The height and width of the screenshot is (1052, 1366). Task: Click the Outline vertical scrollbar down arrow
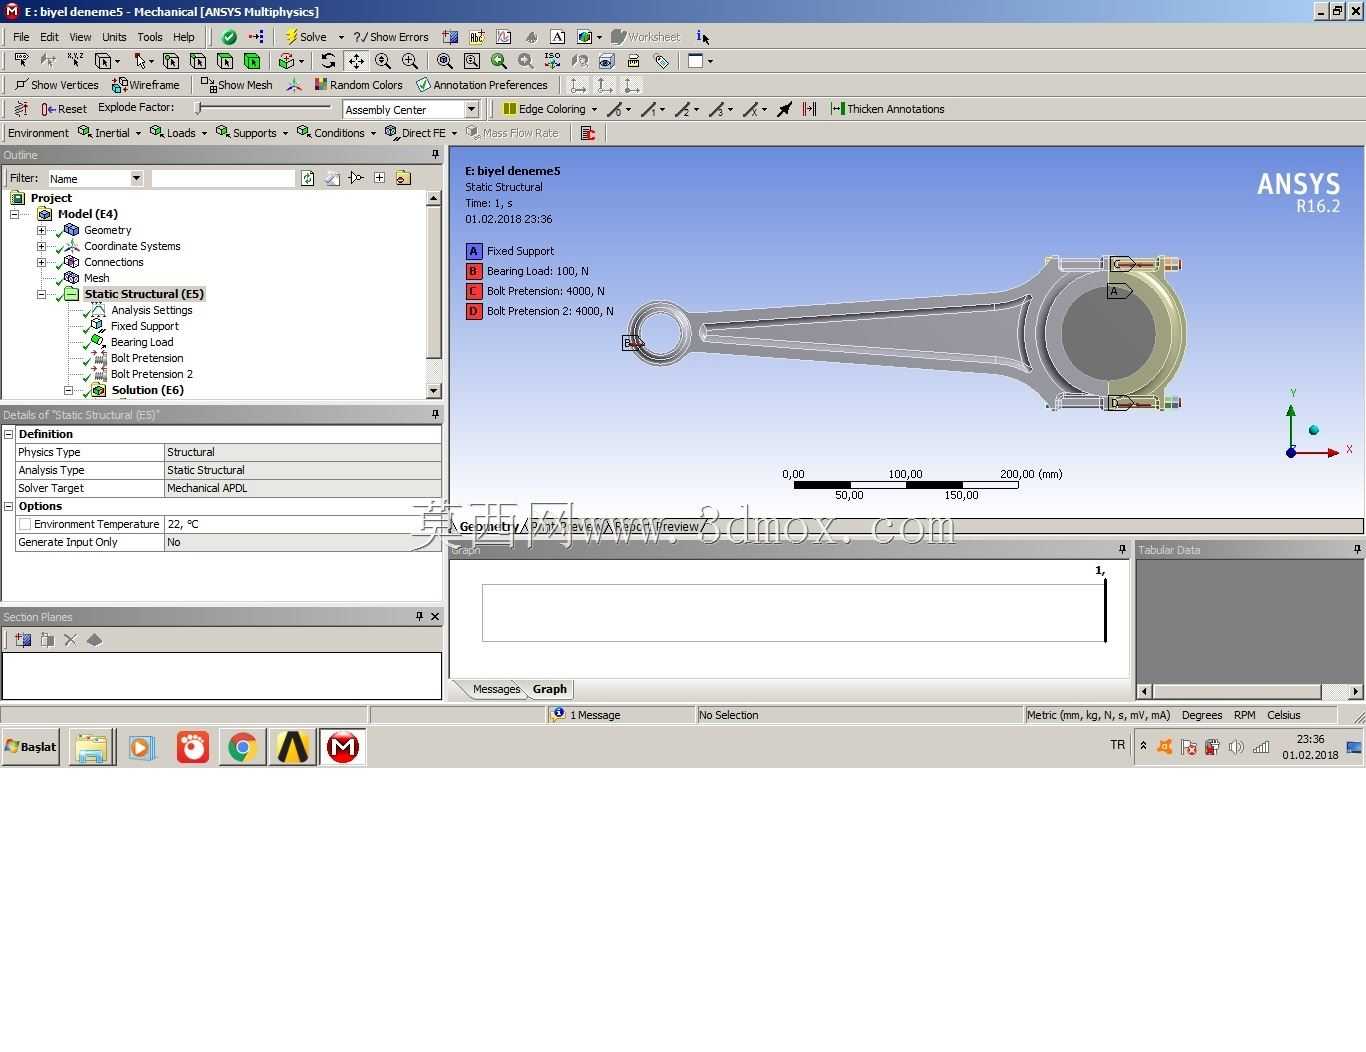pyautogui.click(x=434, y=391)
